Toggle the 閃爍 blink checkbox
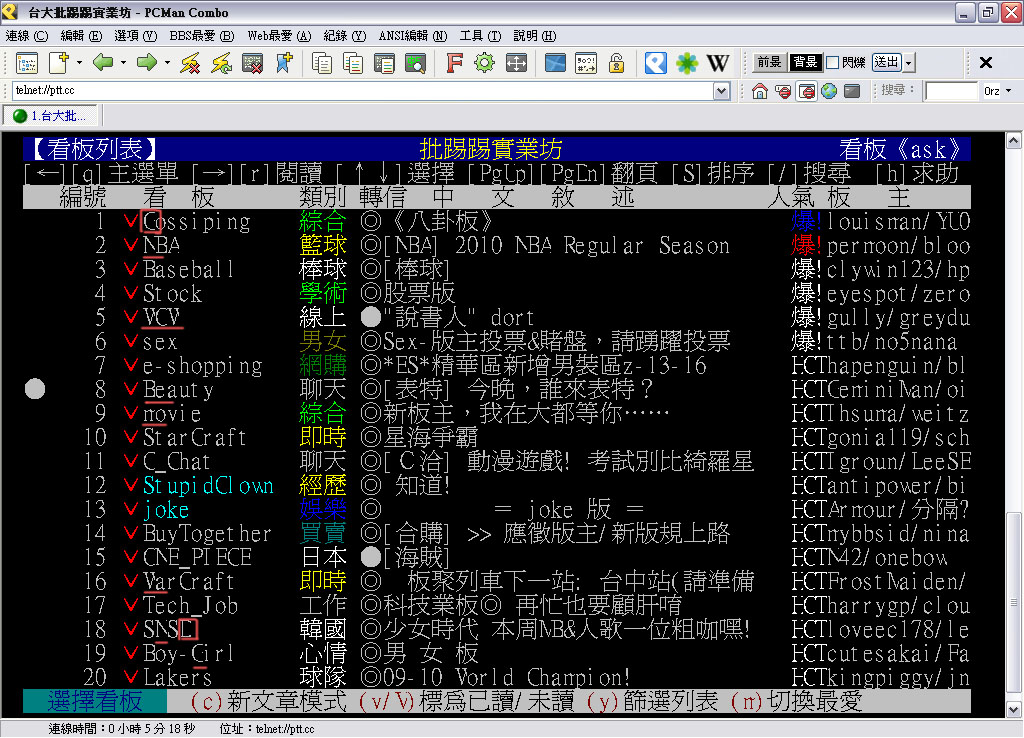 click(x=833, y=63)
